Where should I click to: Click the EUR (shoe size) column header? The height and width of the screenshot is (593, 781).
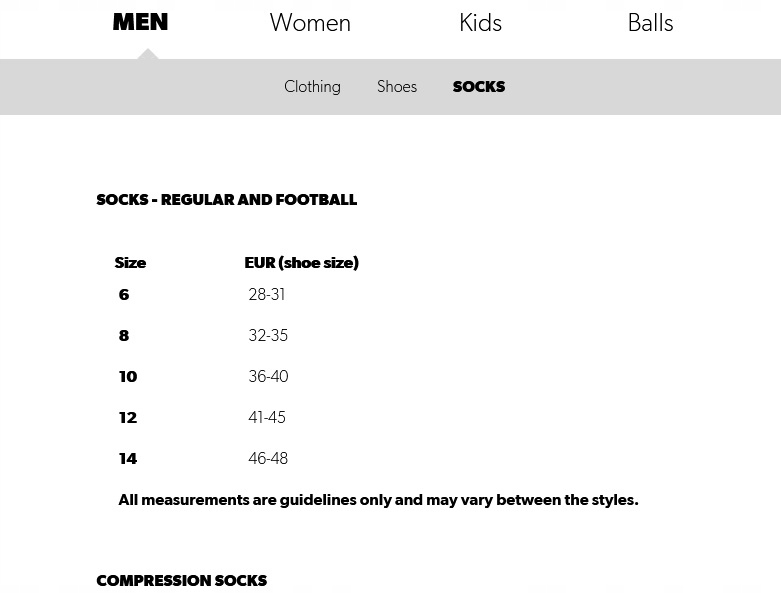click(x=301, y=263)
